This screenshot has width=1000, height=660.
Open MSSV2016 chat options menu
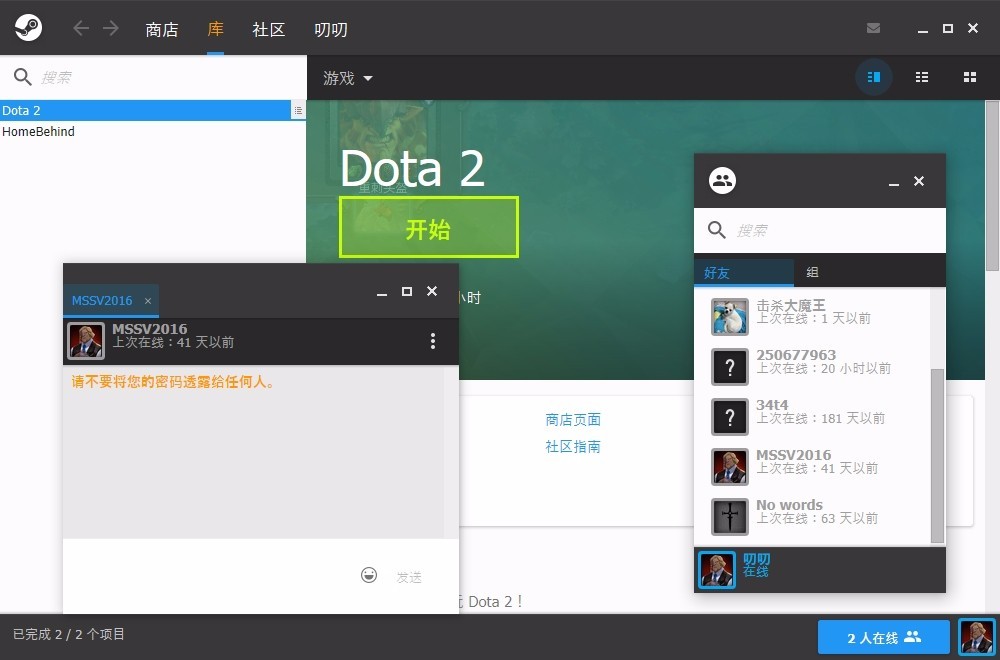433,341
